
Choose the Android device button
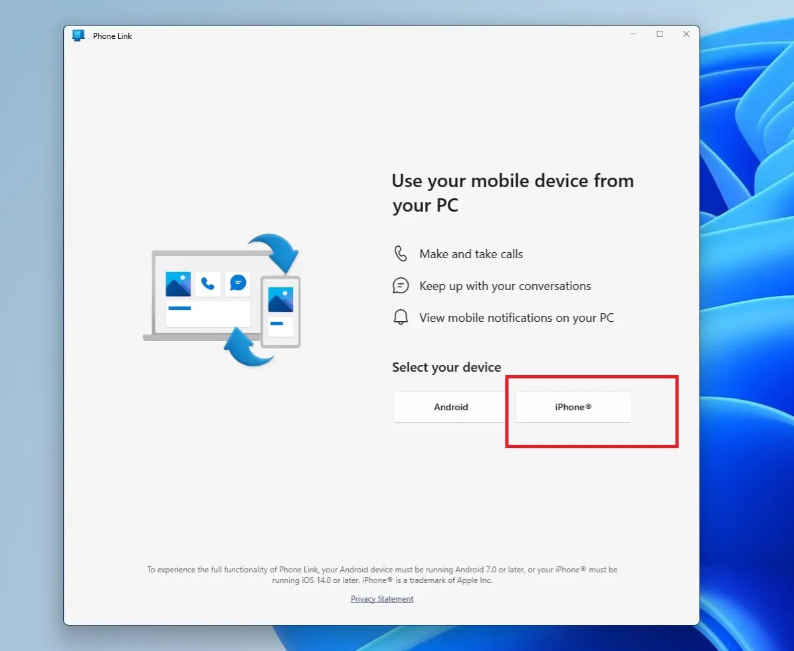tap(451, 406)
